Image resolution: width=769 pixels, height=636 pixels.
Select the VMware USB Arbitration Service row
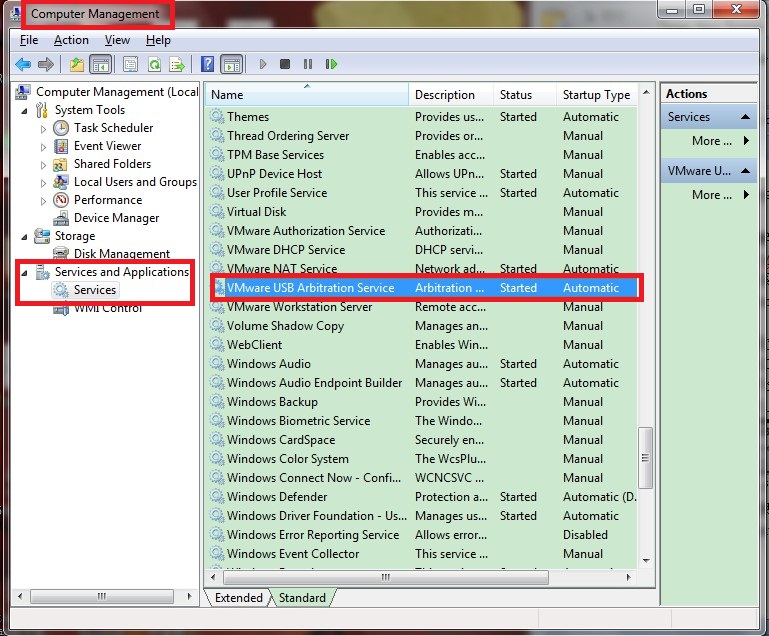[x=426, y=288]
